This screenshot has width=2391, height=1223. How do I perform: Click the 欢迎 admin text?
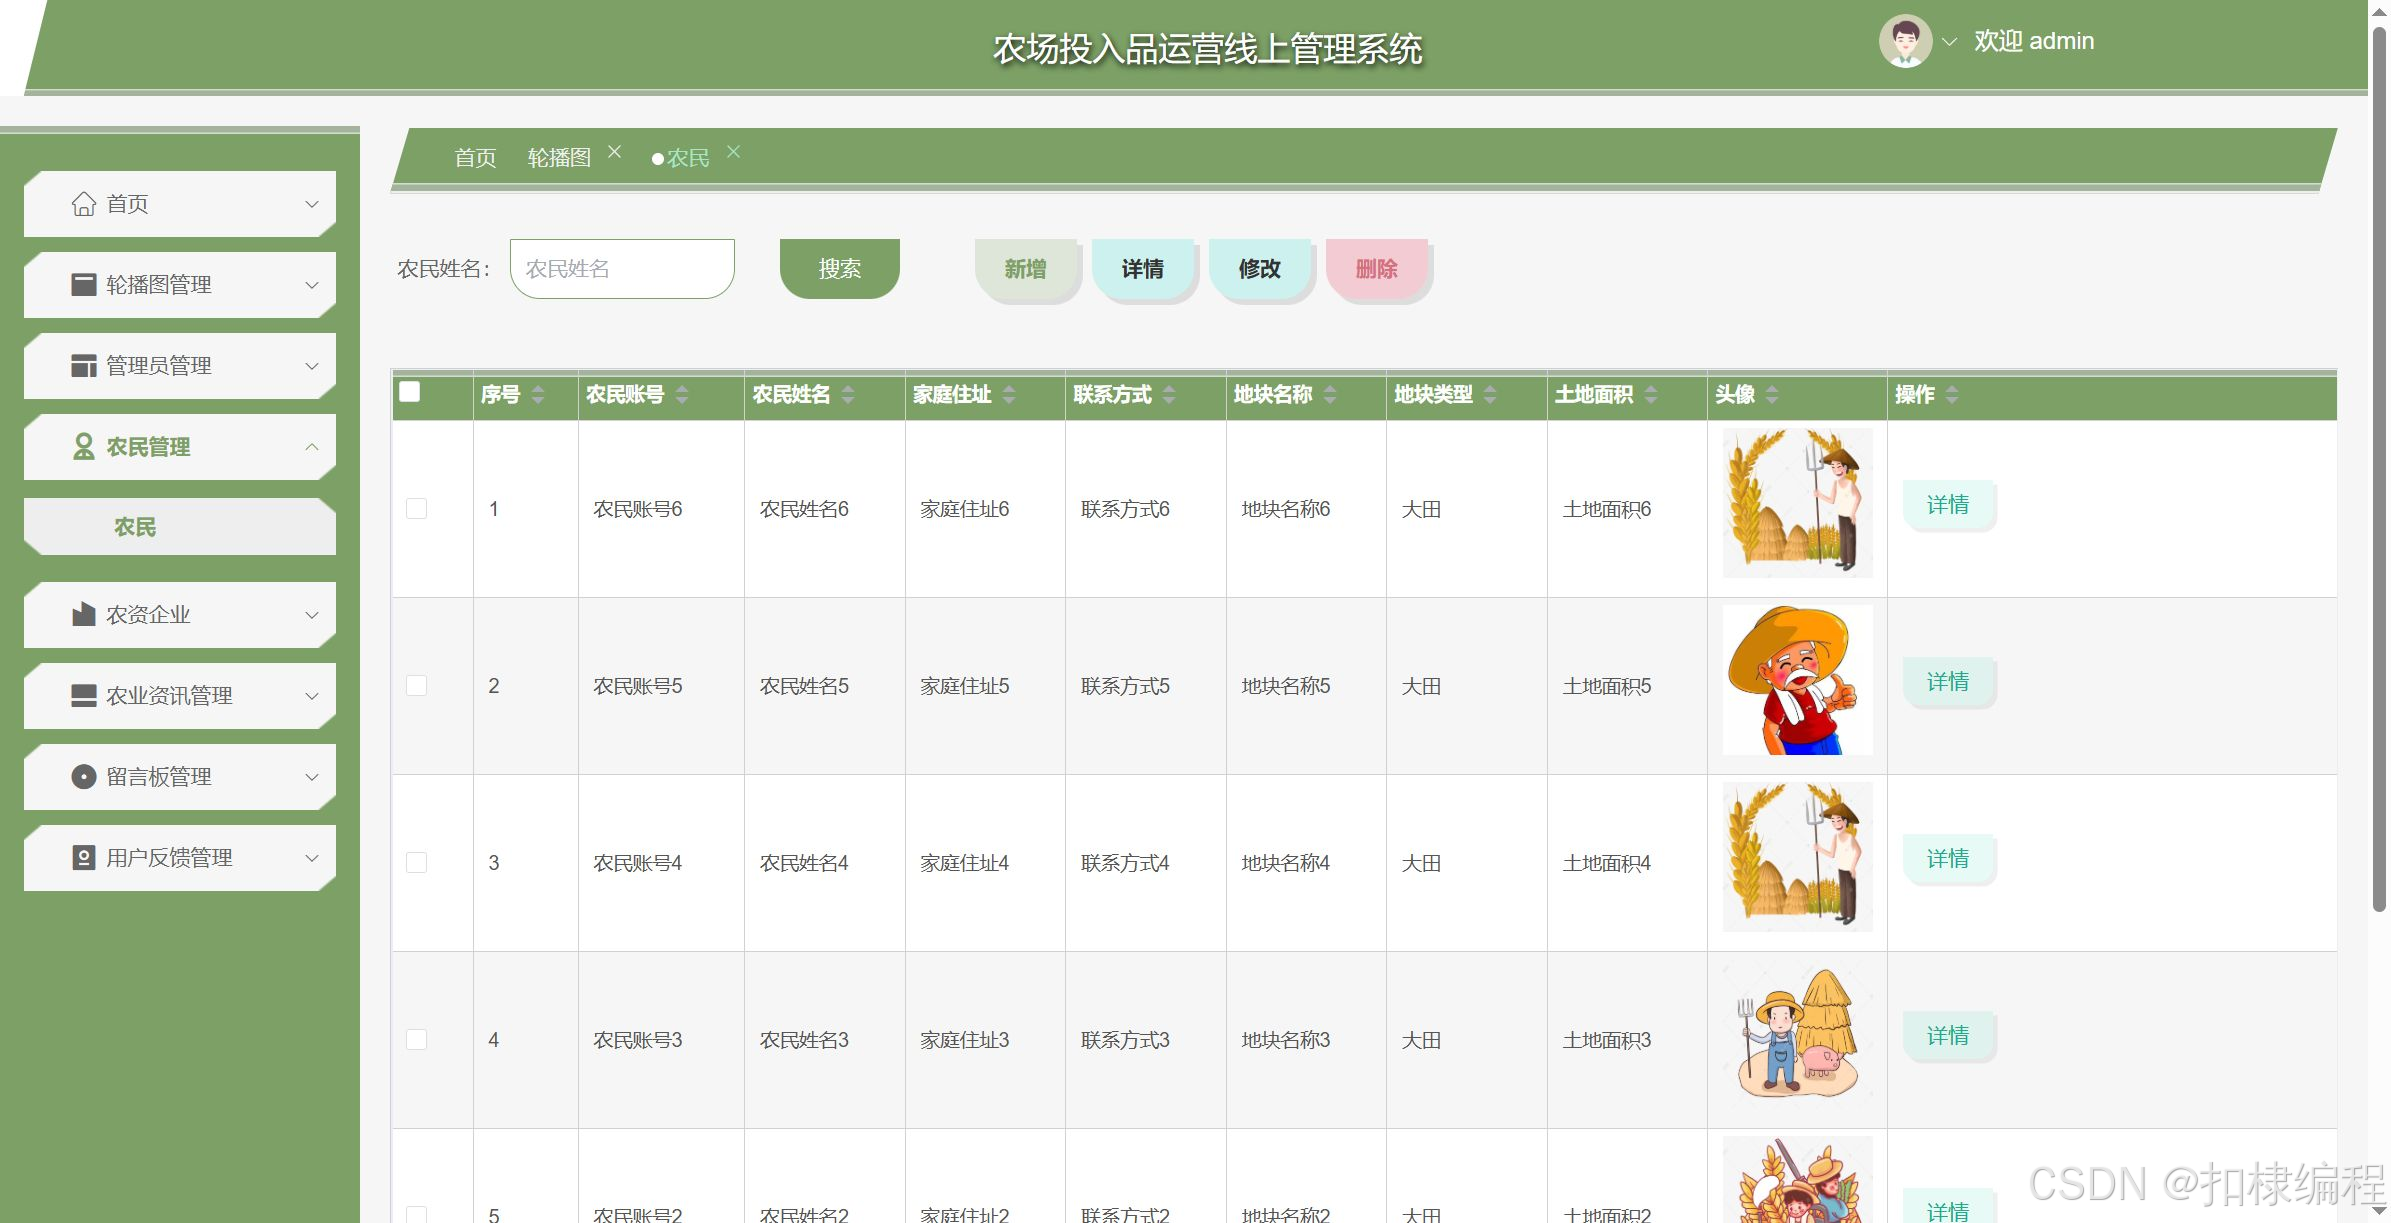tap(2034, 42)
